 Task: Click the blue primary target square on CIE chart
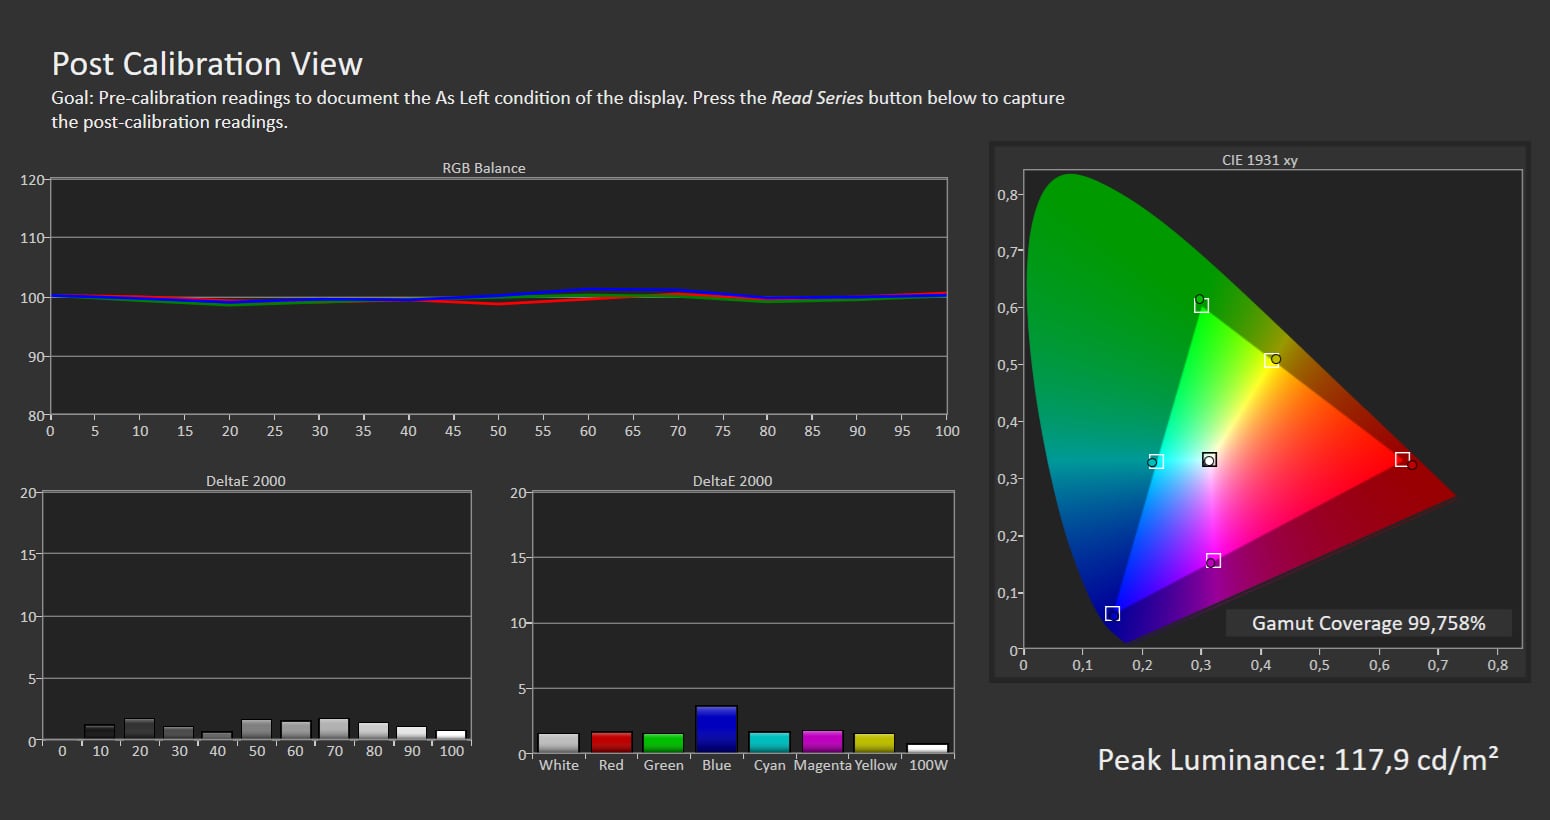(1112, 613)
